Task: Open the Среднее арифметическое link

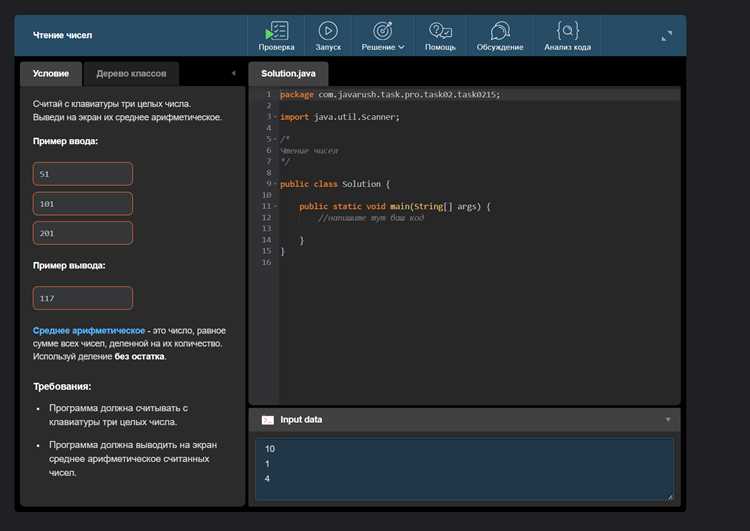Action: coord(88,331)
